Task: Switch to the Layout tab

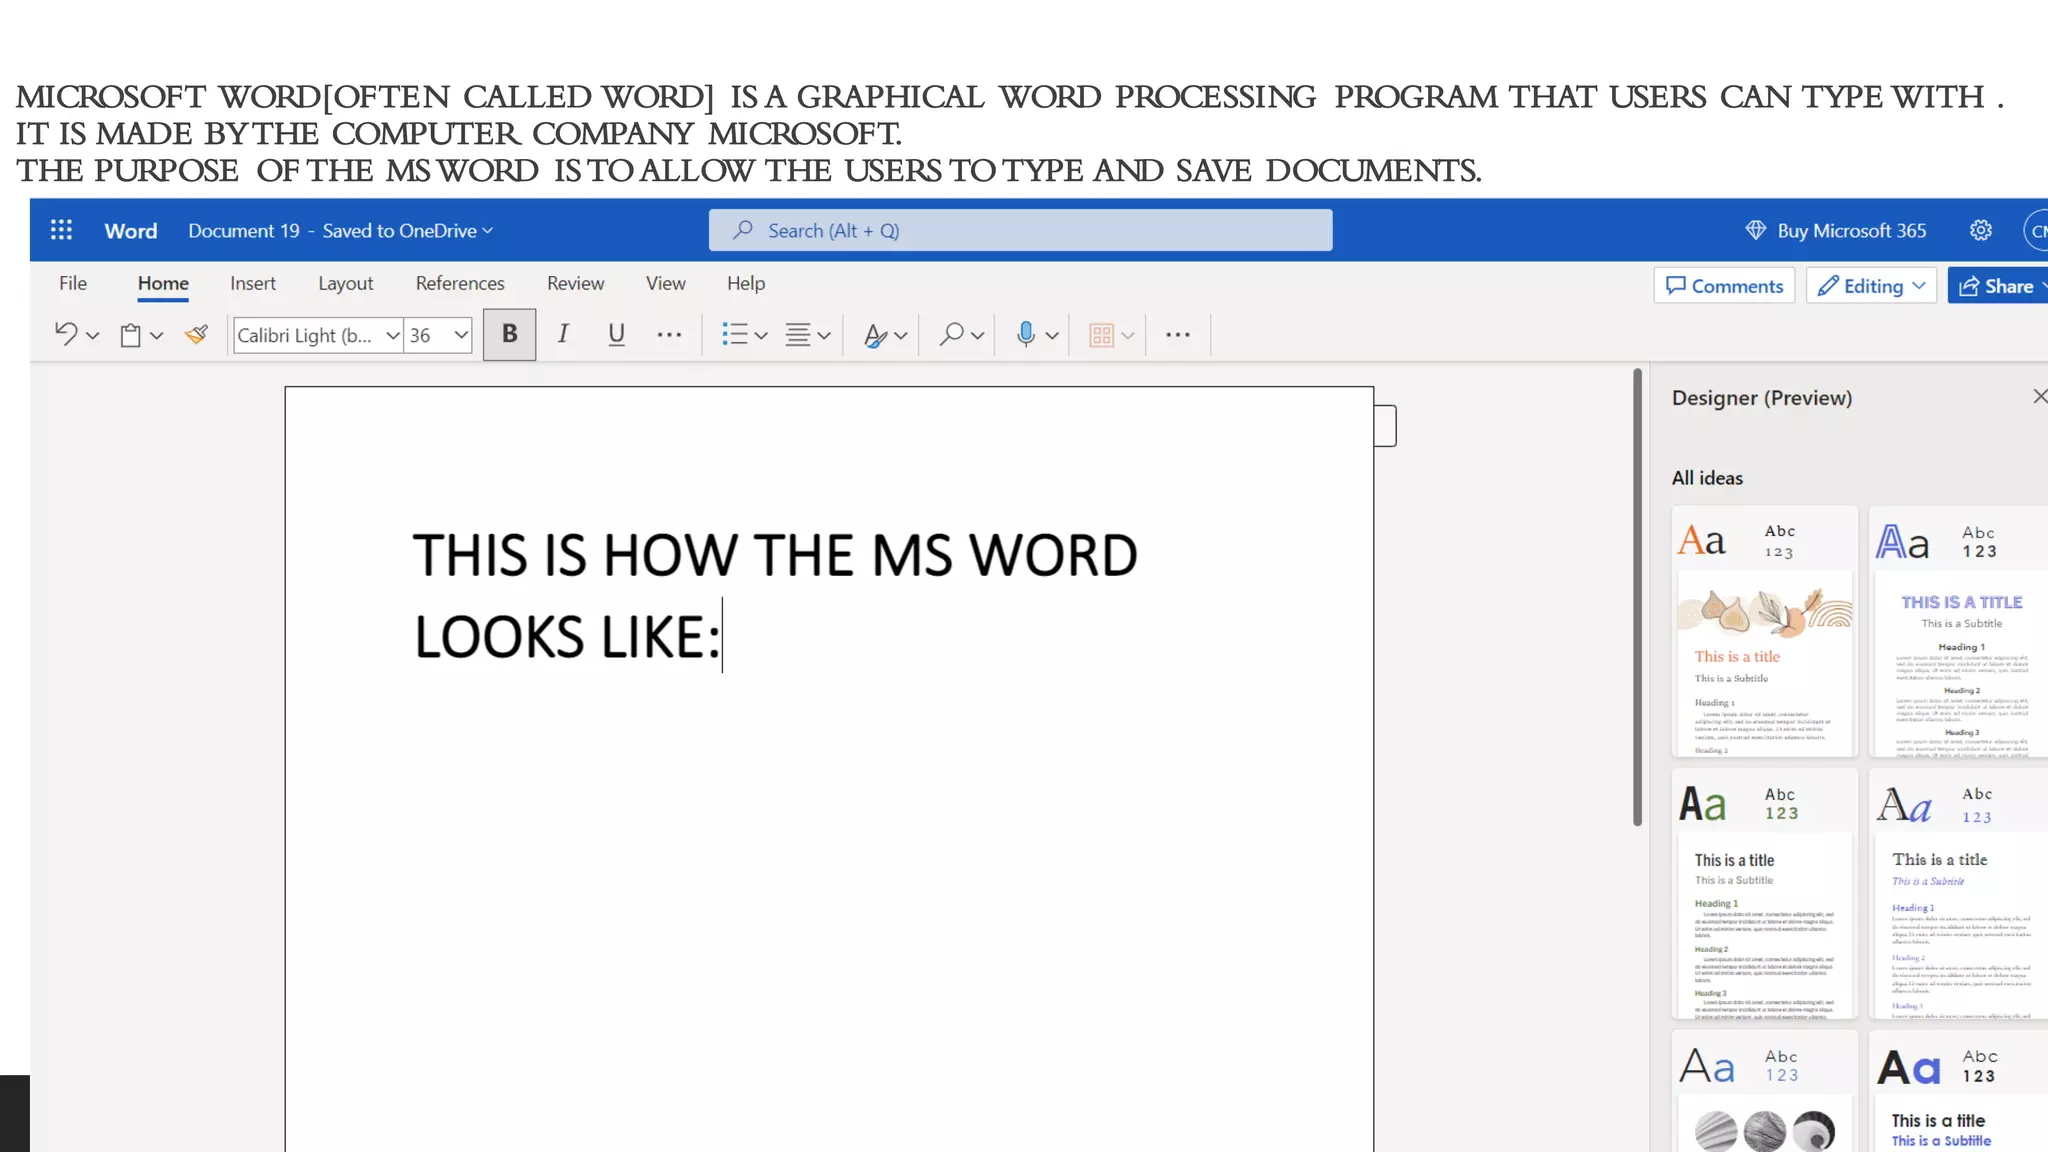Action: (x=346, y=283)
